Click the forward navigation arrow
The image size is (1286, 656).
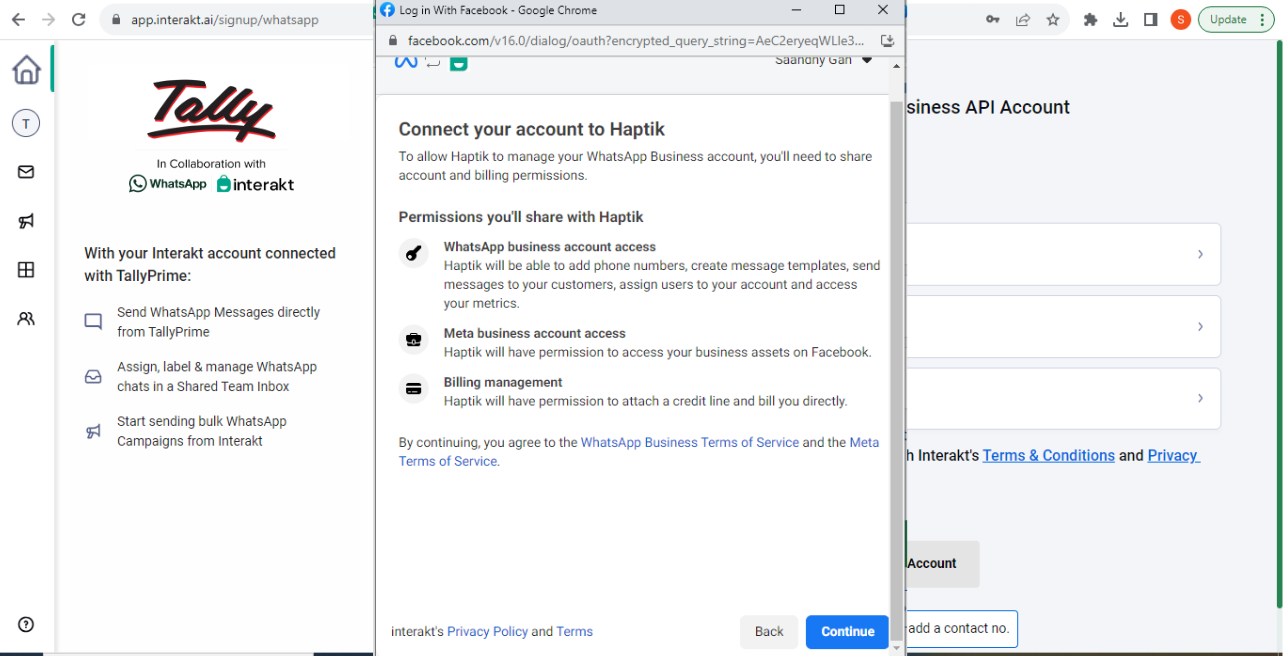point(48,19)
